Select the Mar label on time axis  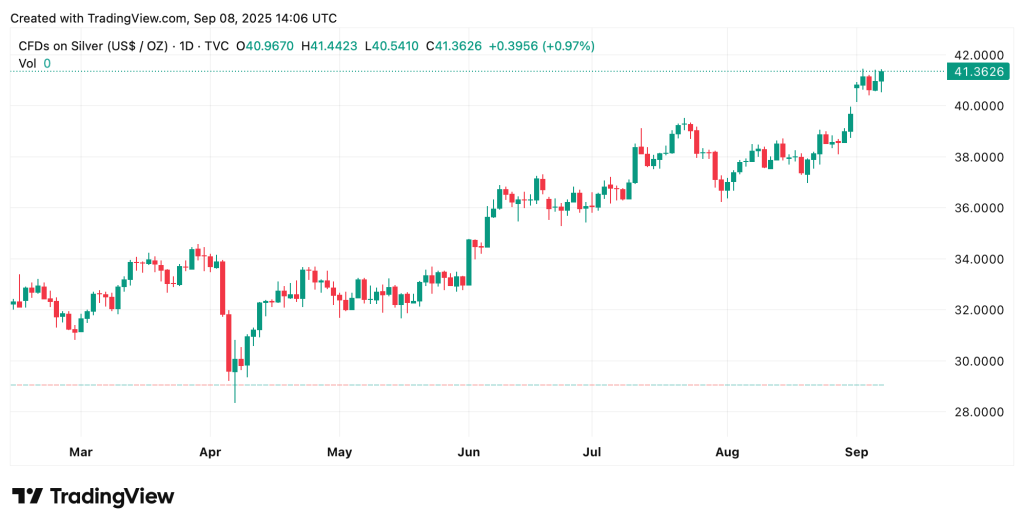(x=81, y=452)
